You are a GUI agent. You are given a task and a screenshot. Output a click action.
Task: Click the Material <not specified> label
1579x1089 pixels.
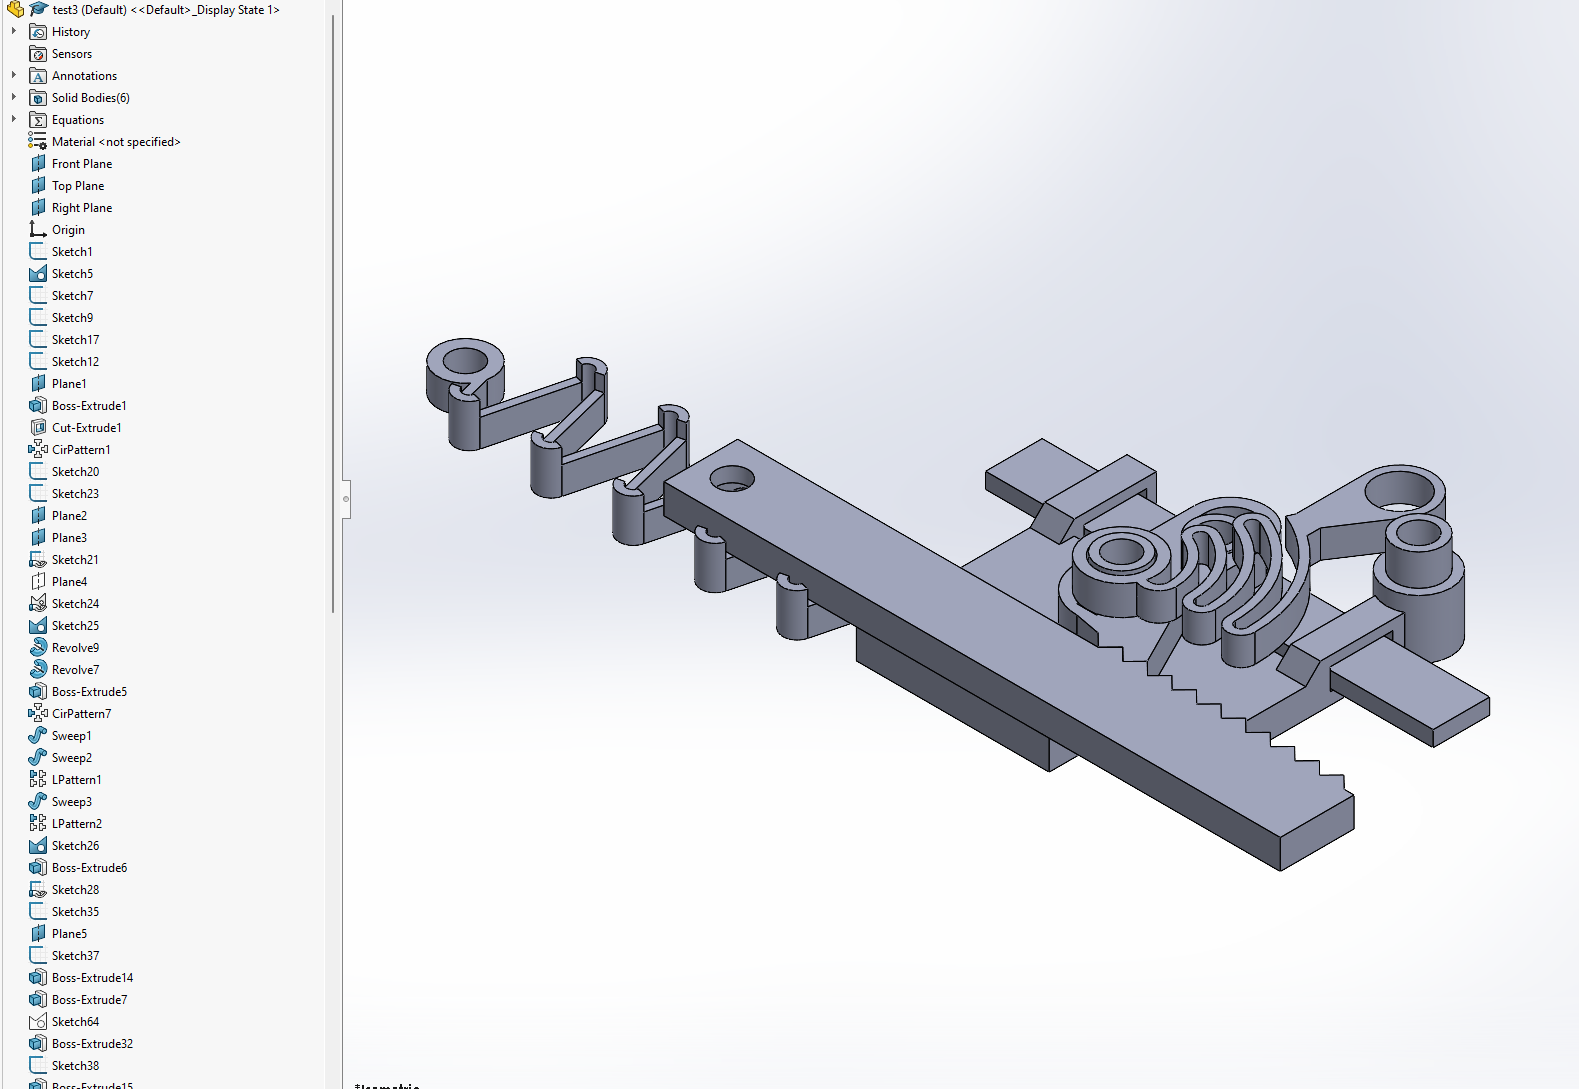click(116, 142)
